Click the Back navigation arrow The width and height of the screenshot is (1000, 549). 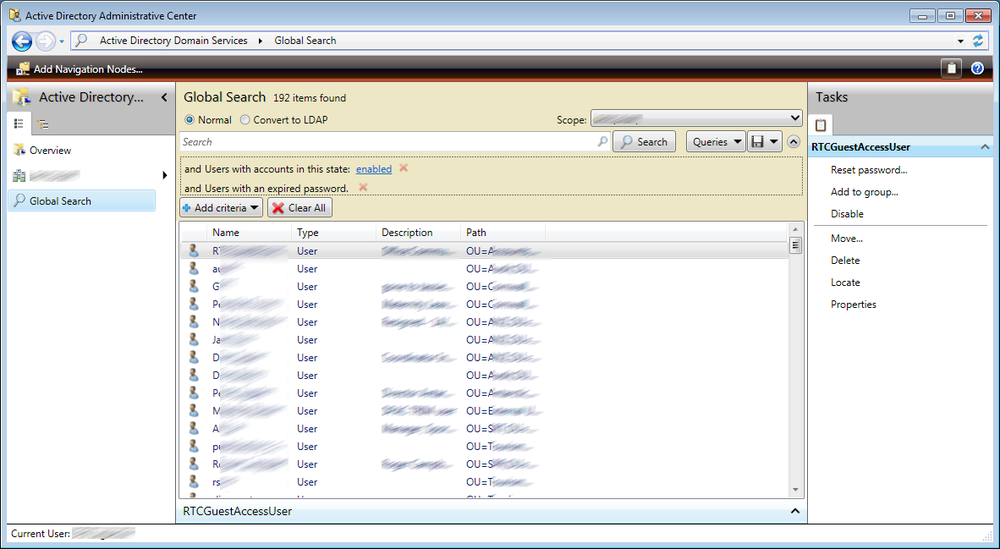(x=22, y=41)
